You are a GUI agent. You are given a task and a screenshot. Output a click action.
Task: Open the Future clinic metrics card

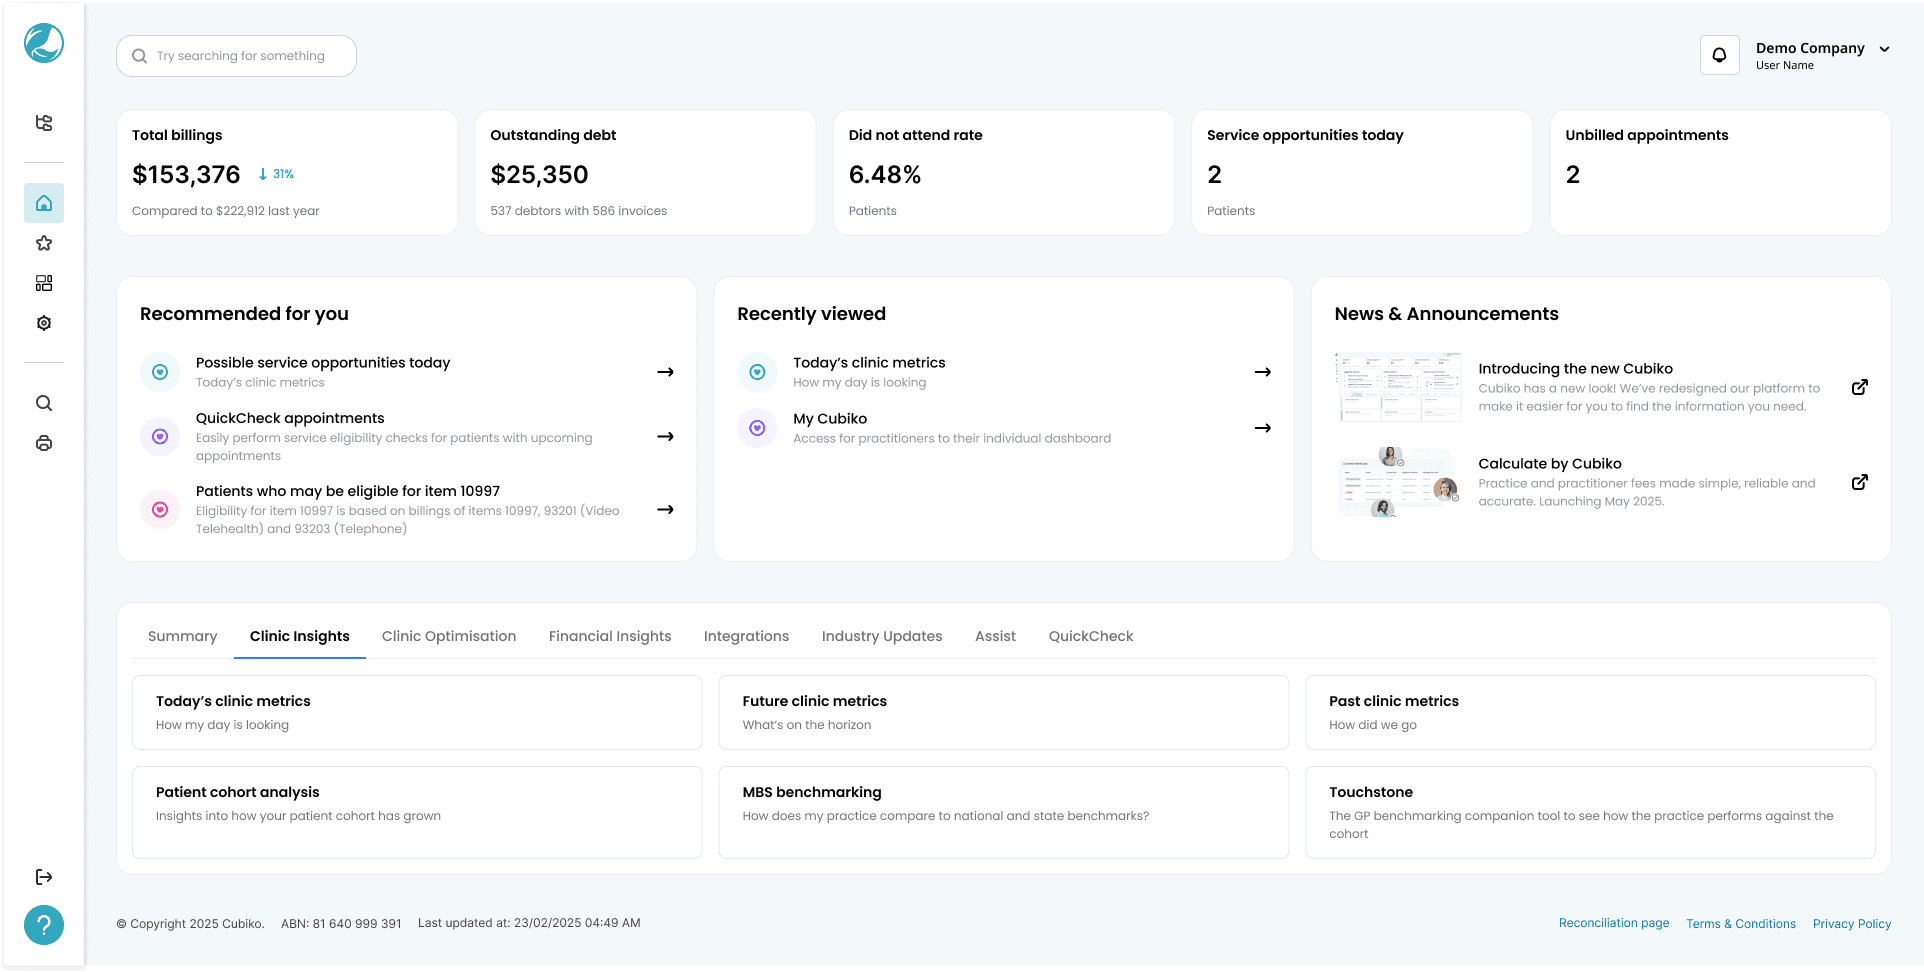[x=1004, y=713]
